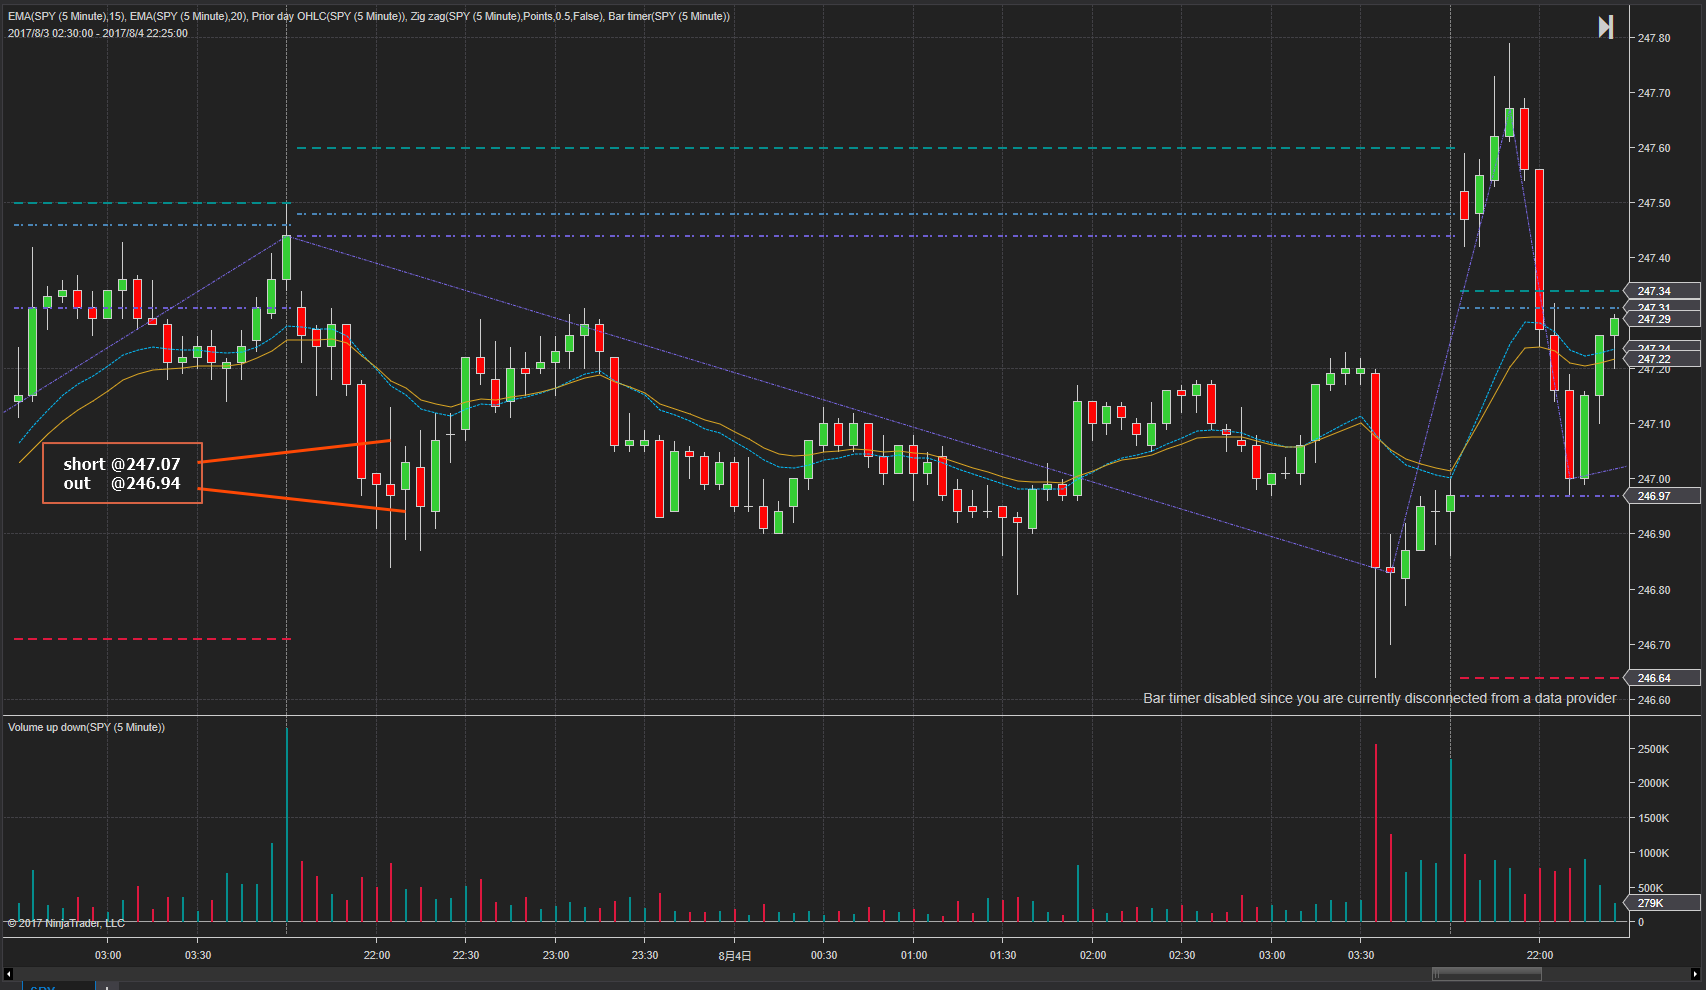Click the 22:30 time axis label
Viewport: 1706px width, 990px height.
466,955
